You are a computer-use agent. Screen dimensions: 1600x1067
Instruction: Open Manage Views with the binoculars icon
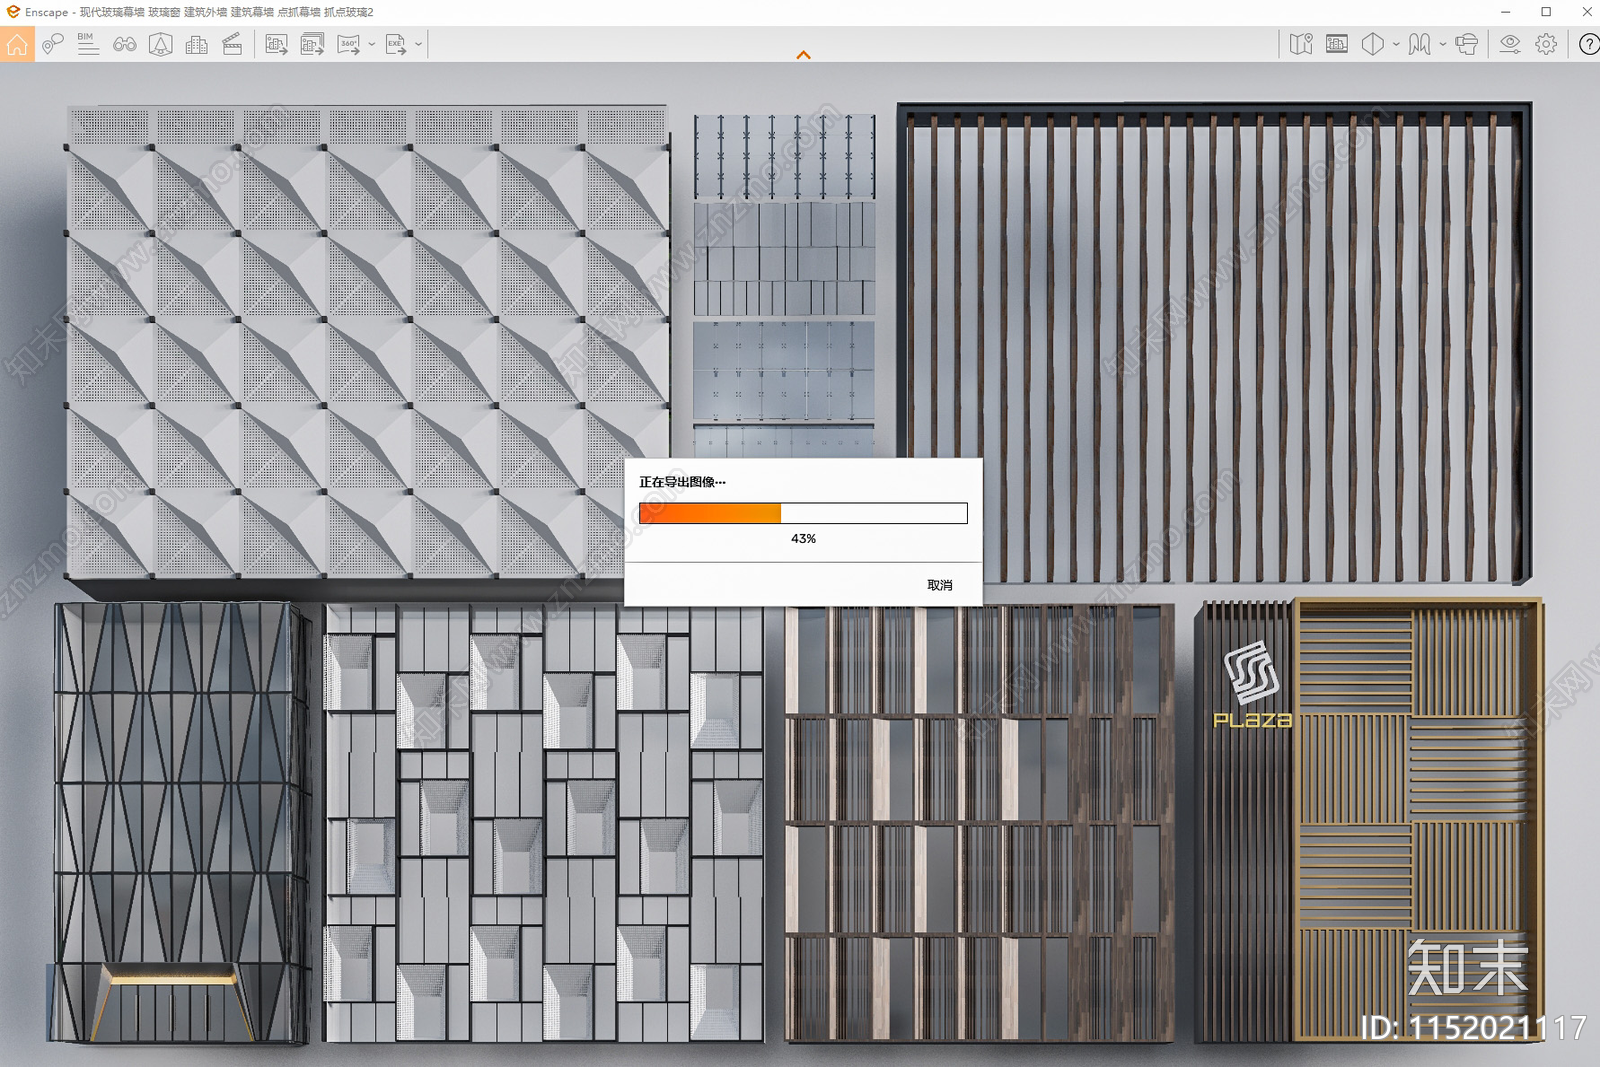click(x=125, y=44)
